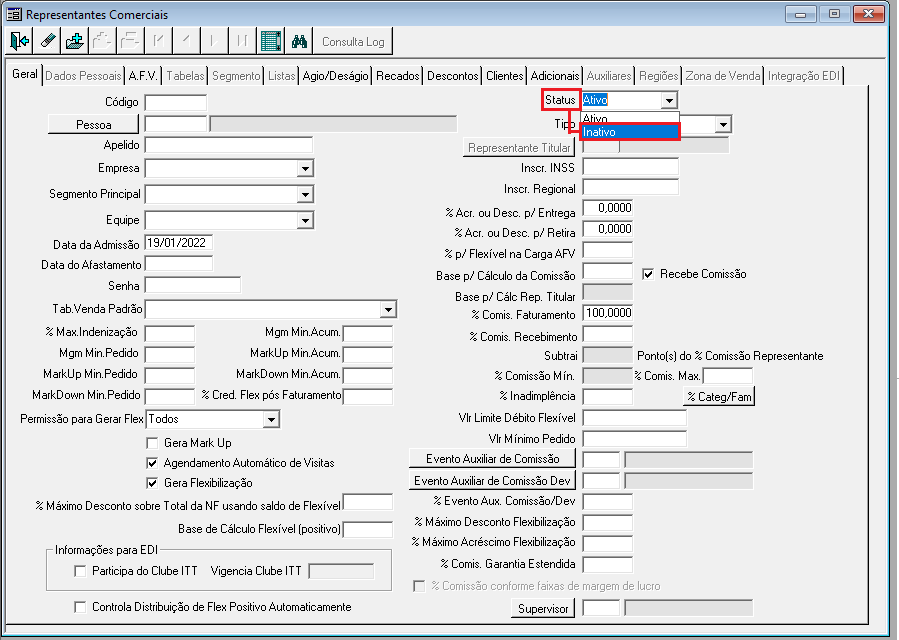Click the % Comis. Max. field
This screenshot has width=899, height=640.
(728, 376)
